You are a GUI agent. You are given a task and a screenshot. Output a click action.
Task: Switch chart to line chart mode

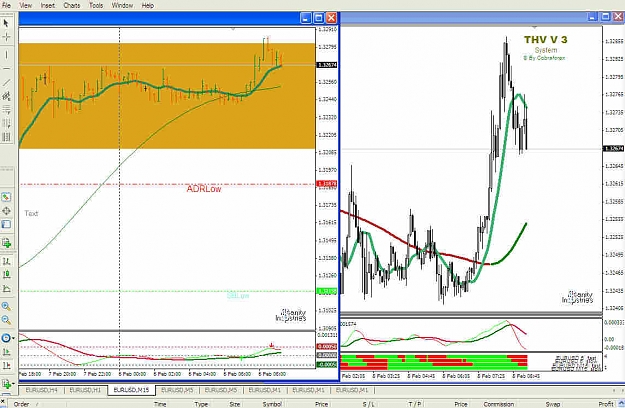tap(6, 288)
